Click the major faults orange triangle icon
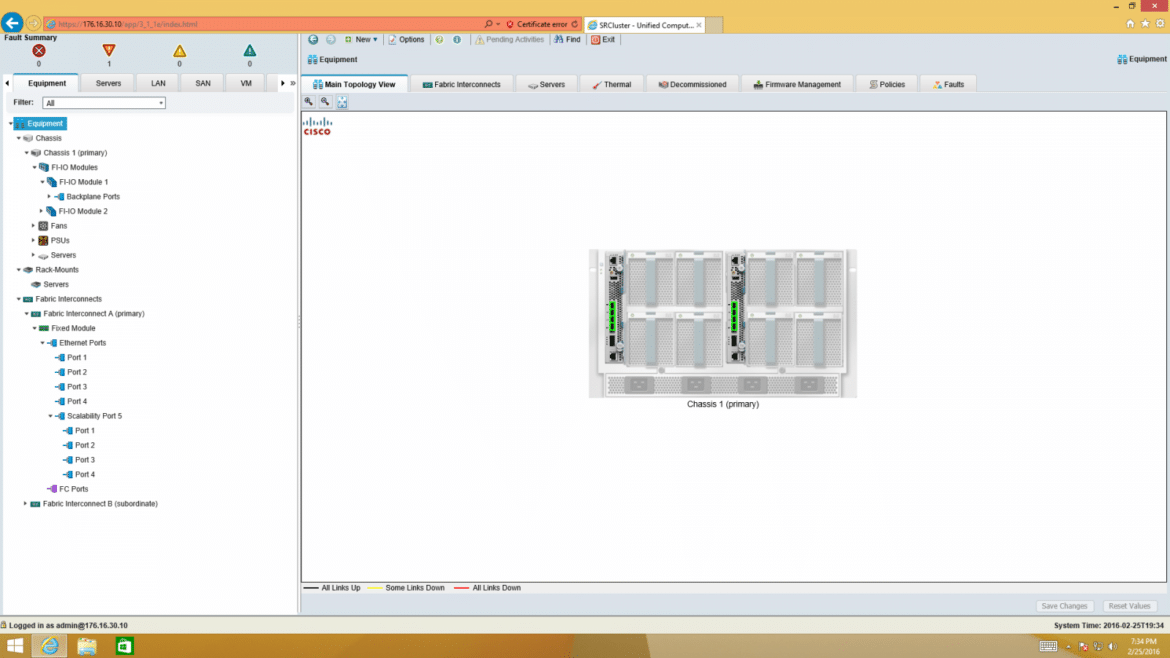 coord(109,51)
